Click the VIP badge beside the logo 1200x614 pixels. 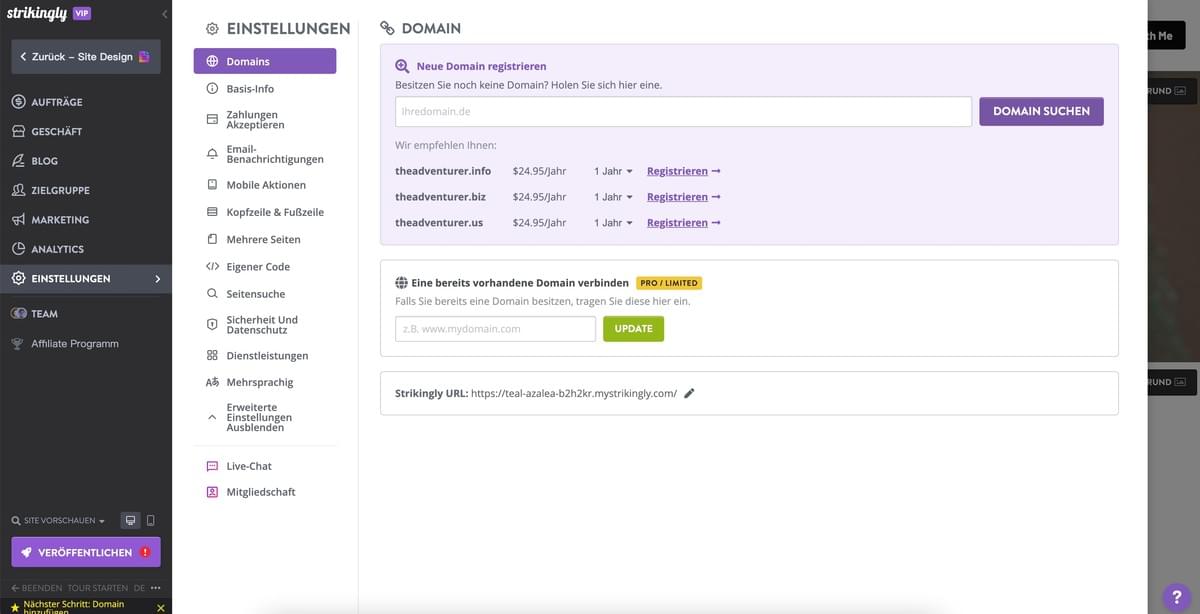click(82, 13)
